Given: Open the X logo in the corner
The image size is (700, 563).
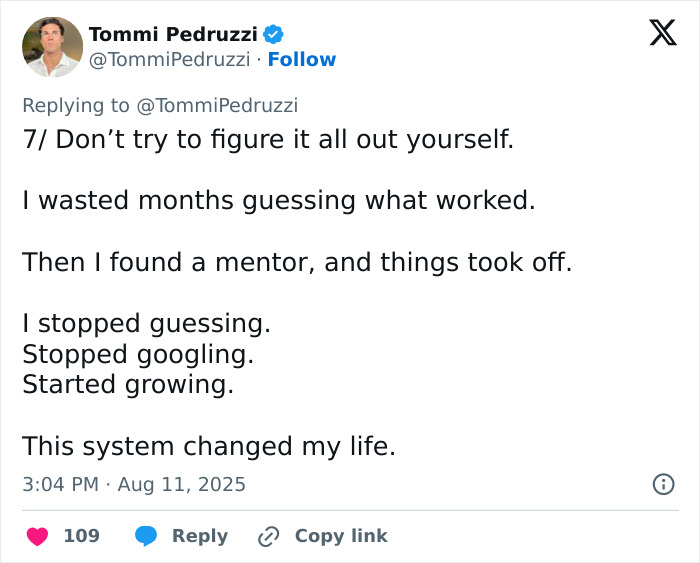Looking at the screenshot, I should pyautogui.click(x=662, y=33).
